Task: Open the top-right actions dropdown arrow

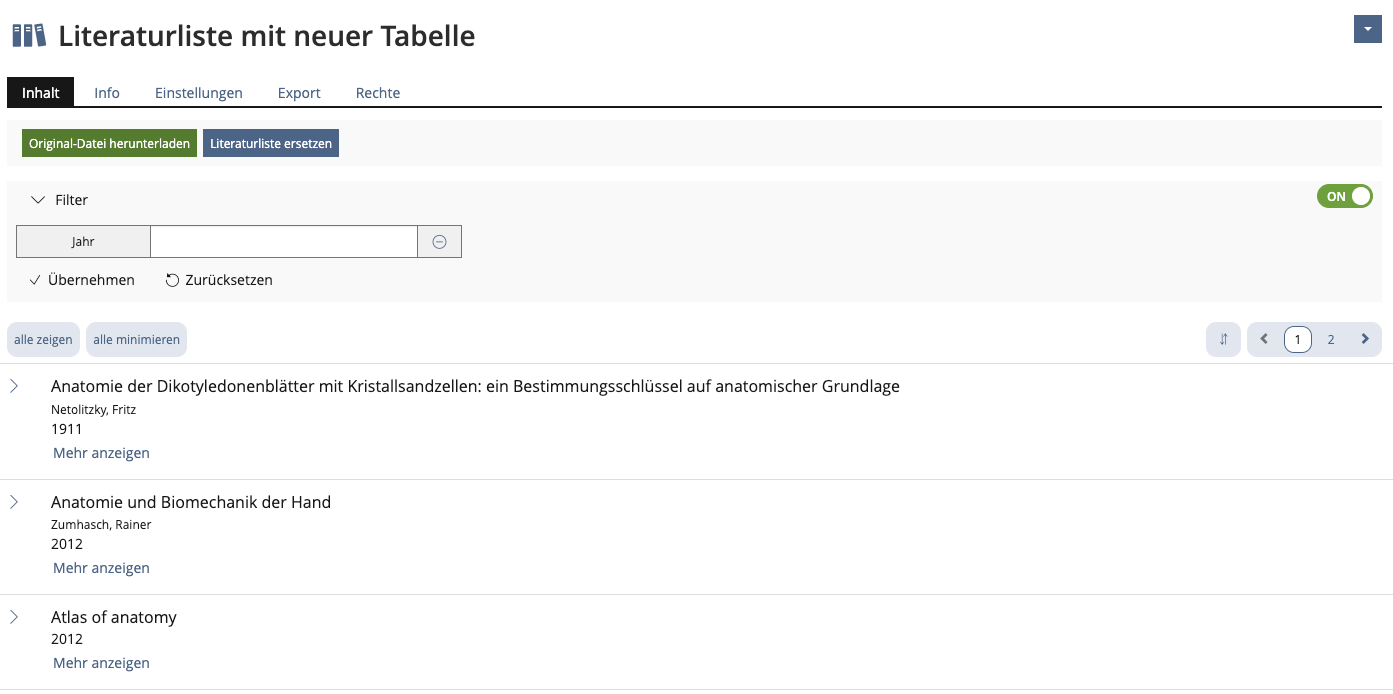Action: coord(1367,30)
